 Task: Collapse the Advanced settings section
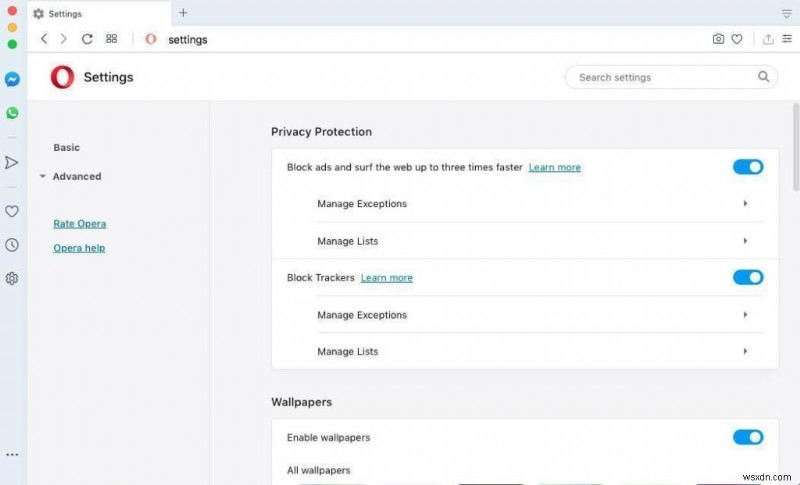click(76, 177)
